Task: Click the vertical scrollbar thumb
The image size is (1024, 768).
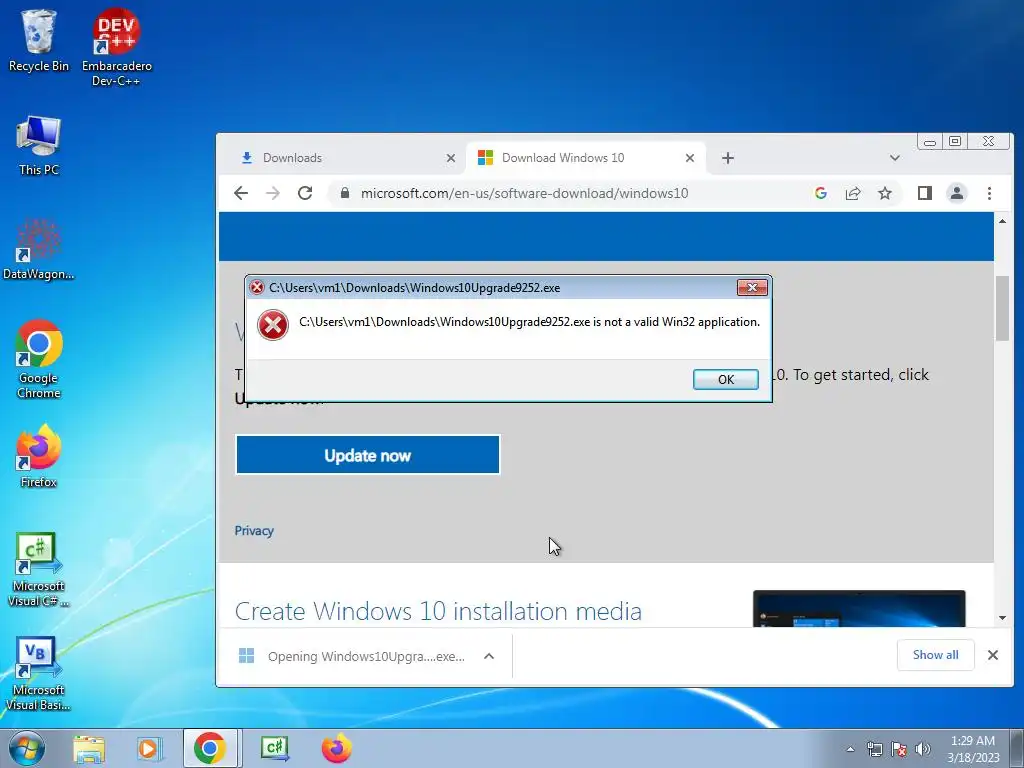Action: tap(1002, 308)
